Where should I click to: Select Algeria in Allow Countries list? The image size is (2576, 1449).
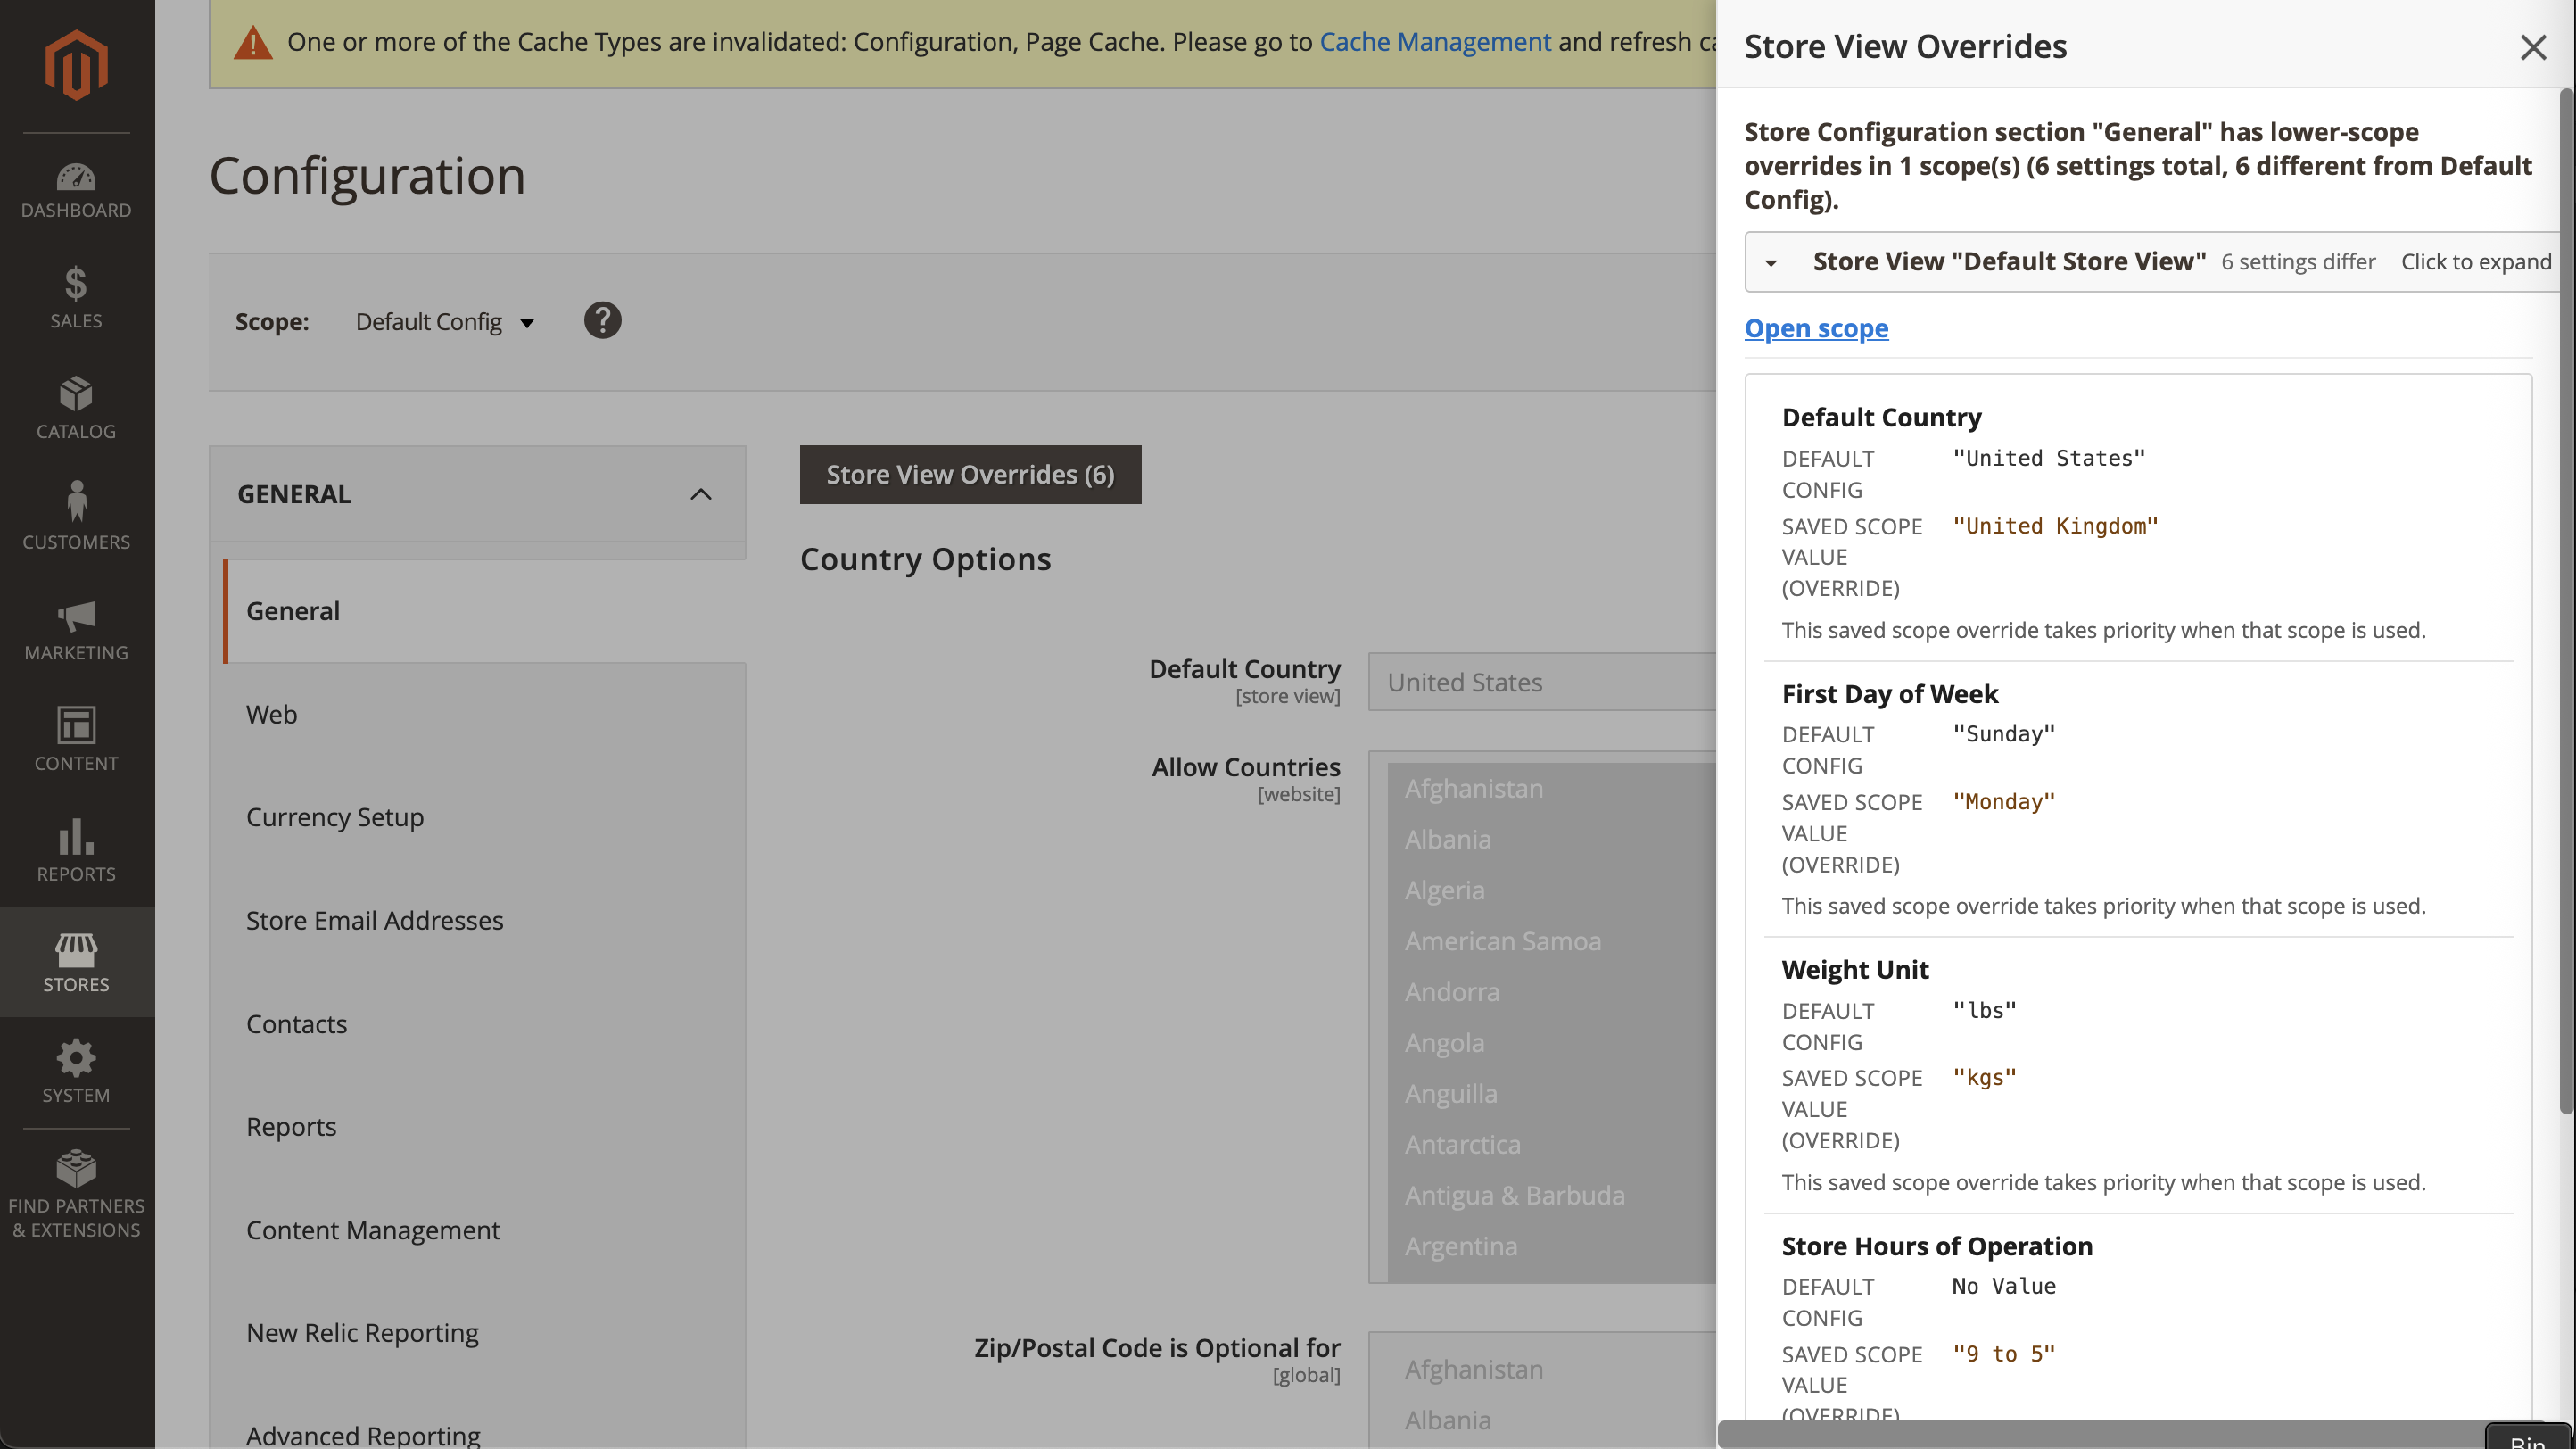coord(1551,891)
